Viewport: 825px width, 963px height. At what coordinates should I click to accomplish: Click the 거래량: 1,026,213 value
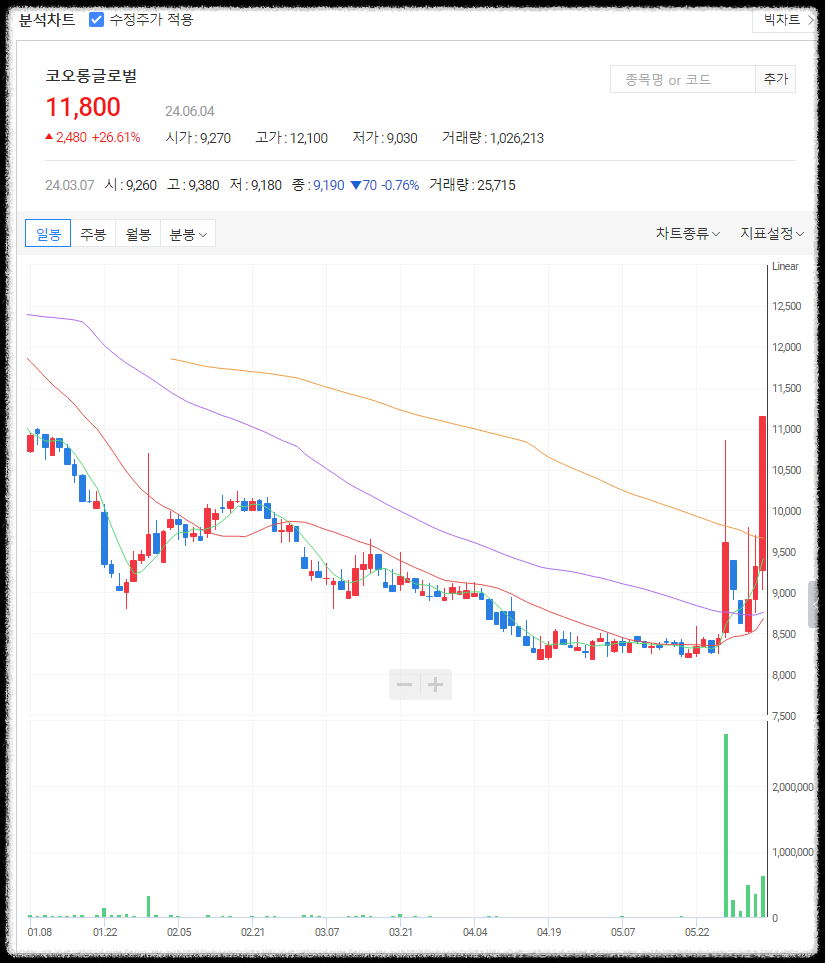[493, 138]
